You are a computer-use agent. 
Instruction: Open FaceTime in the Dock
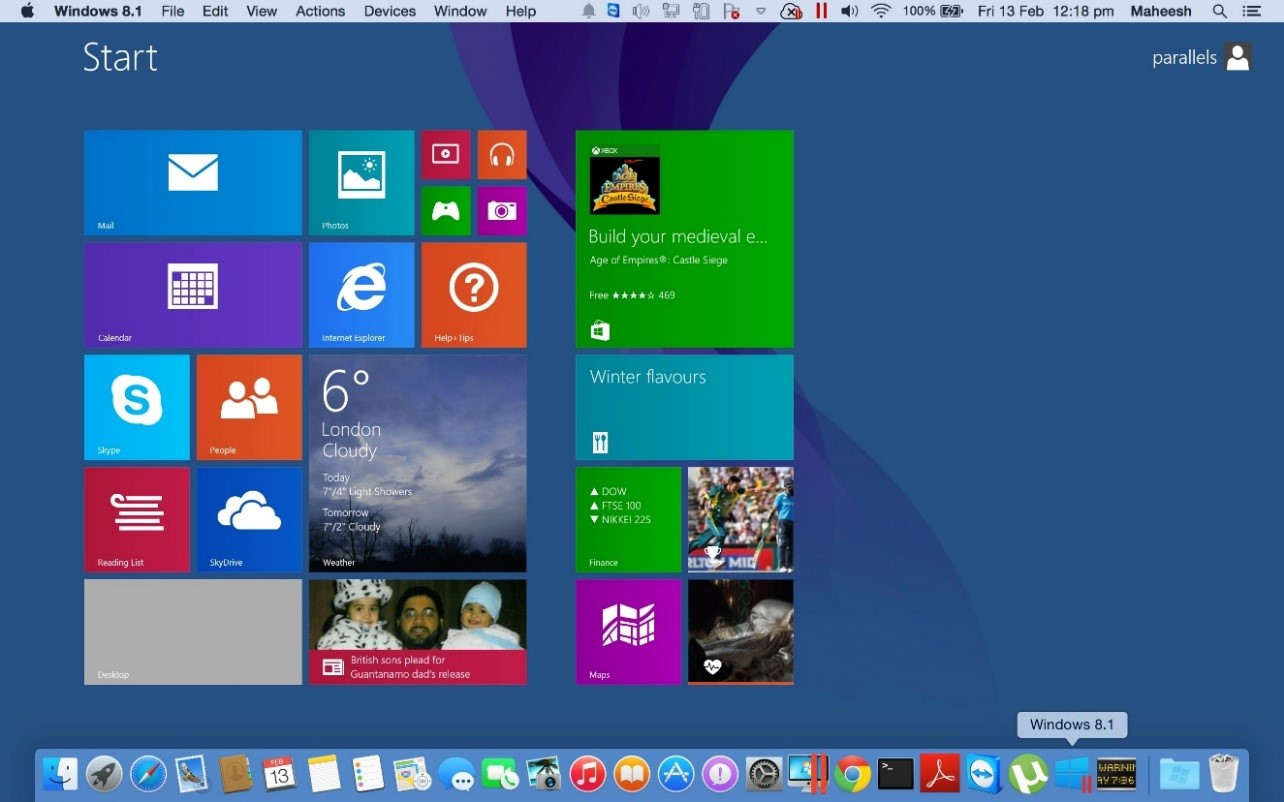[500, 773]
